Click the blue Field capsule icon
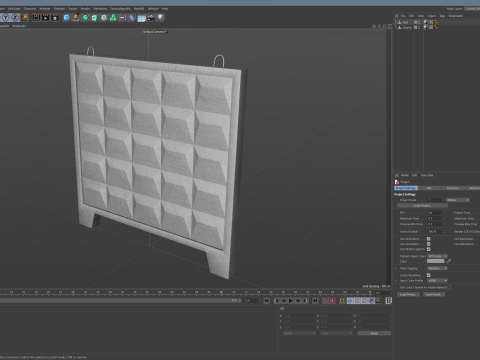Screen dimensions: 480x360 [132, 17]
